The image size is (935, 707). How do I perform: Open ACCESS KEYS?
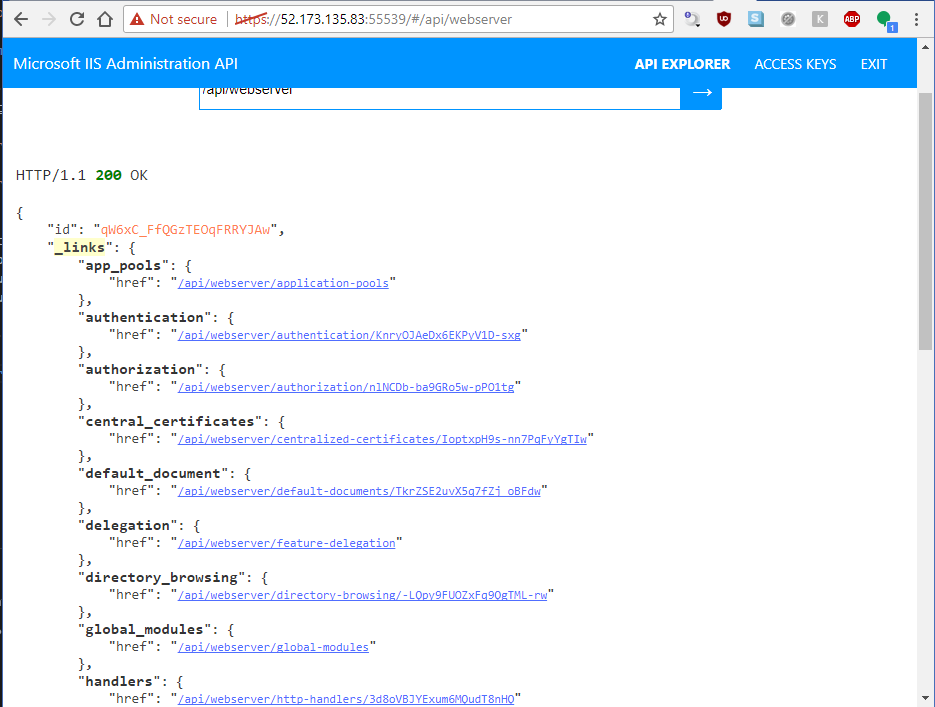(795, 63)
